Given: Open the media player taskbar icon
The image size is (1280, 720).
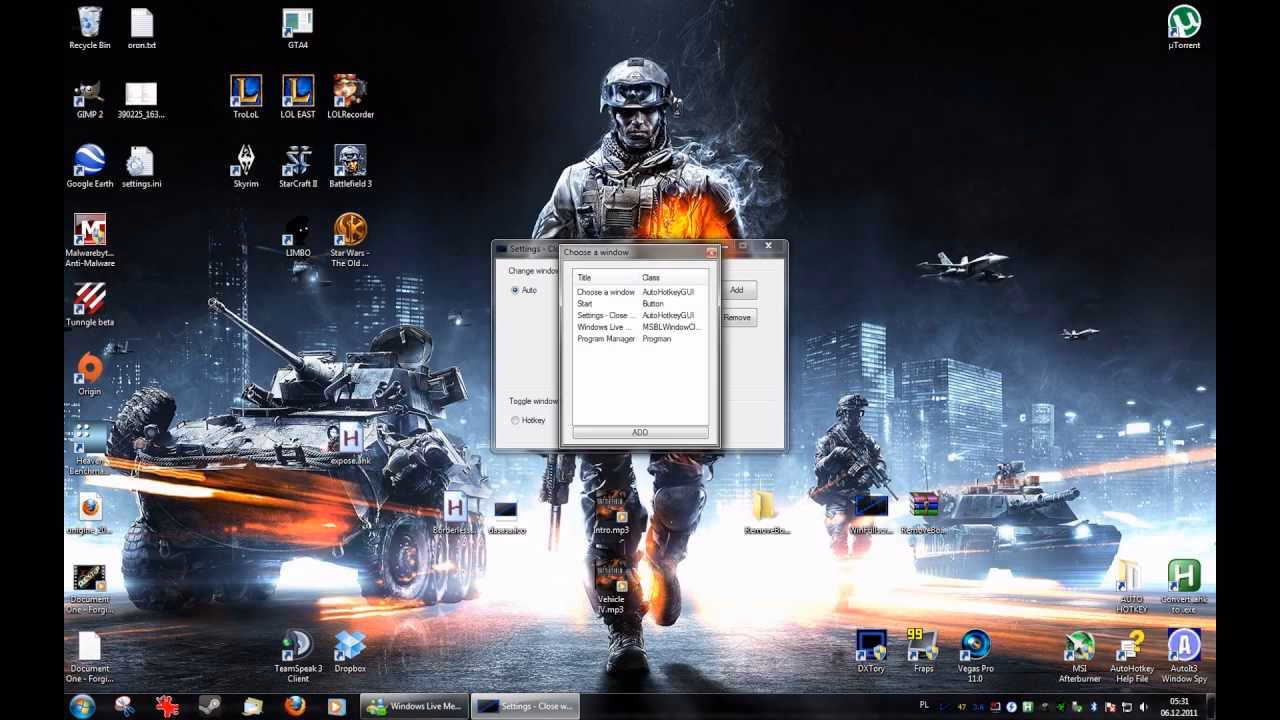Looking at the screenshot, I should coord(336,706).
